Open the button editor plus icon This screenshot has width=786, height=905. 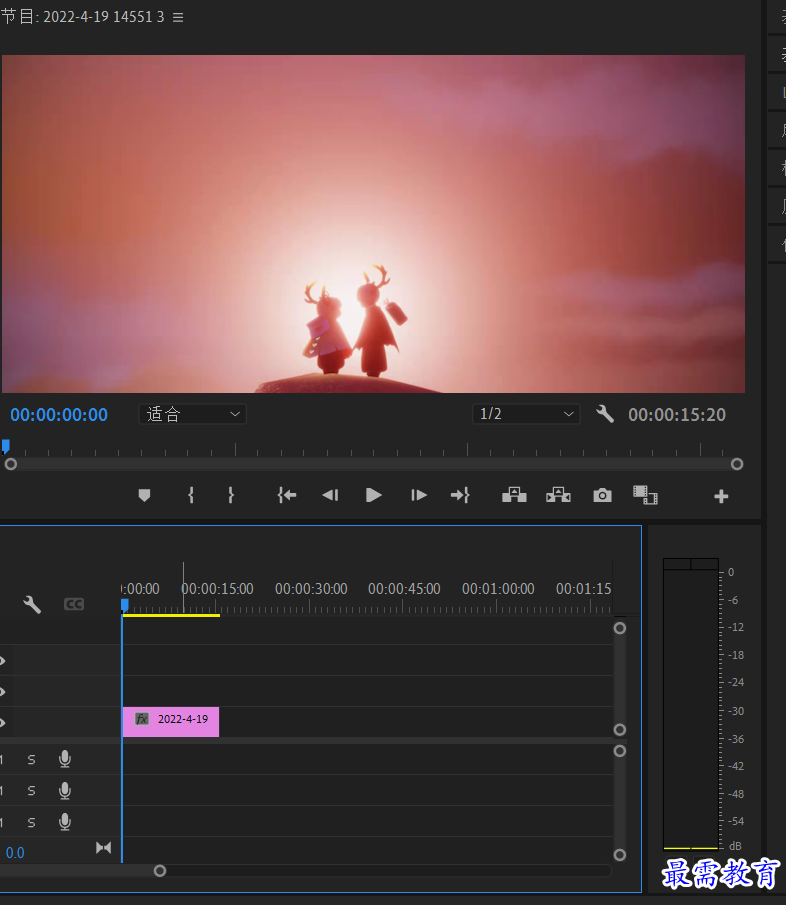(721, 496)
